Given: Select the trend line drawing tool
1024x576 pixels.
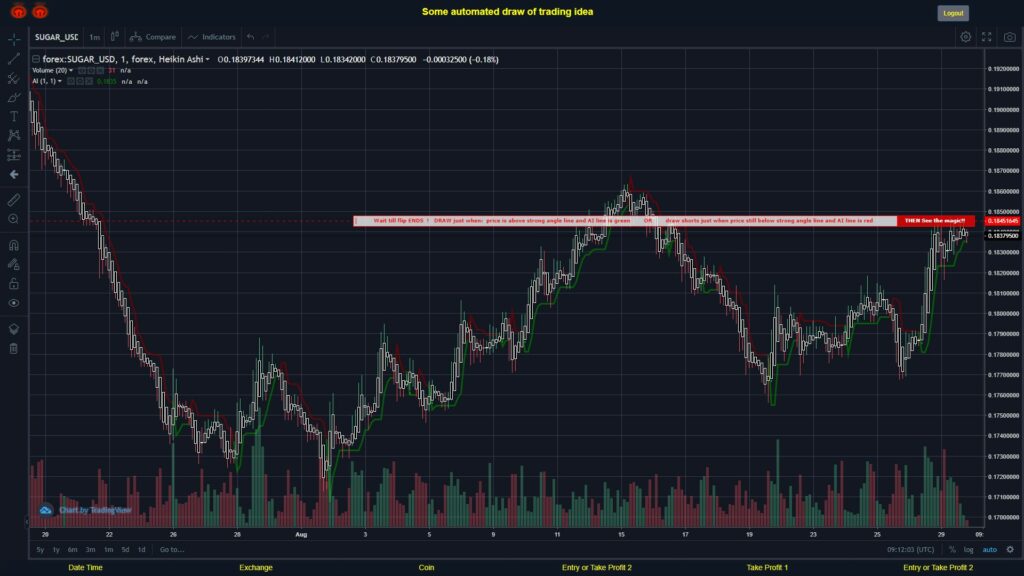Looking at the screenshot, I should point(14,59).
